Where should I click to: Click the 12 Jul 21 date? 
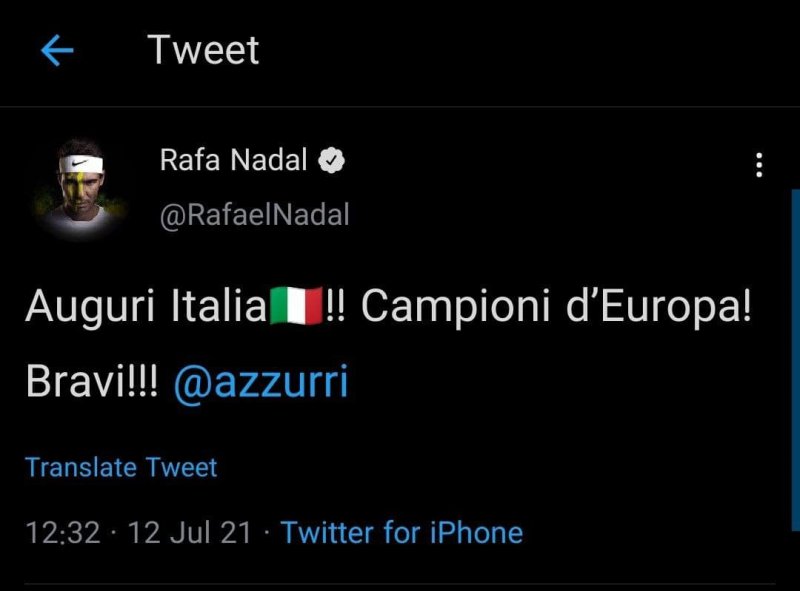(190, 532)
